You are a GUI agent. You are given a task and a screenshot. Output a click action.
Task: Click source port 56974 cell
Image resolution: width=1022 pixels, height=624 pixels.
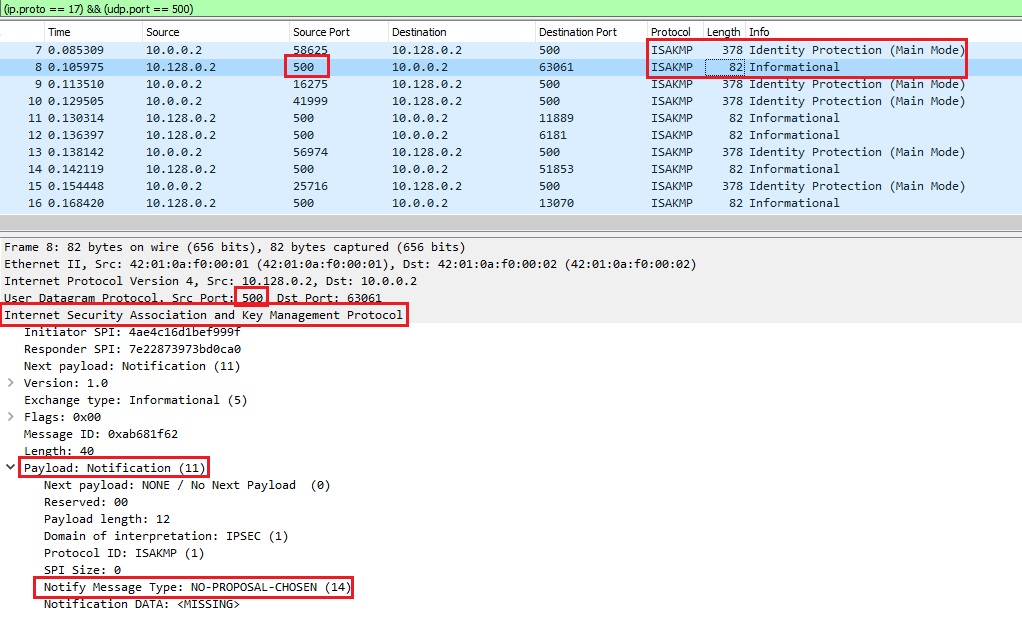310,152
